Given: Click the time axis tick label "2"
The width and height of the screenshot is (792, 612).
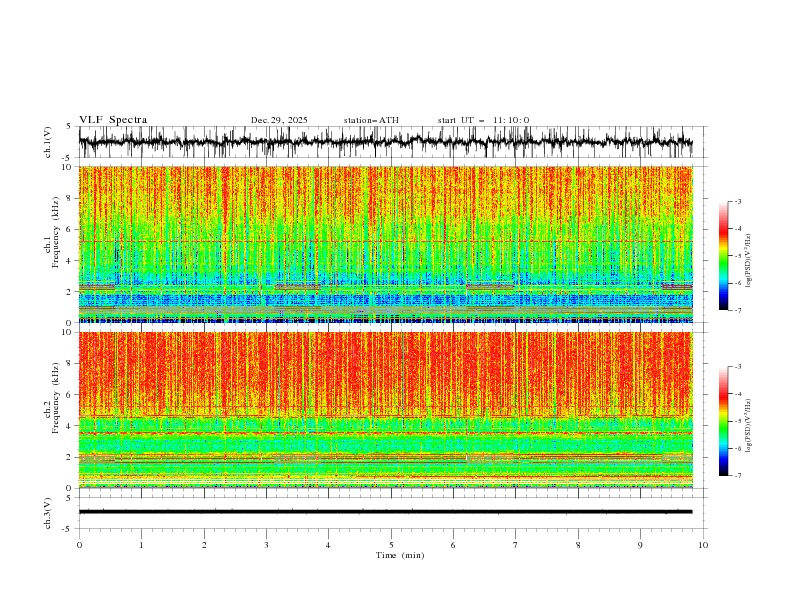Looking at the screenshot, I should (x=204, y=545).
